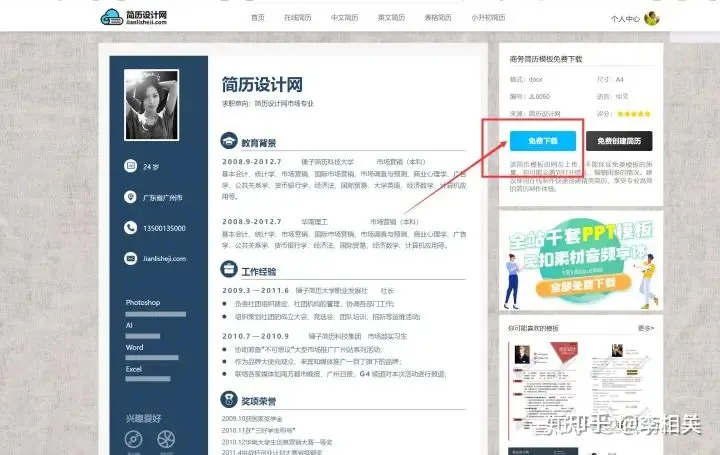Click the 免费创建简历 dark button
This screenshot has width=720, height=455.
click(x=619, y=141)
